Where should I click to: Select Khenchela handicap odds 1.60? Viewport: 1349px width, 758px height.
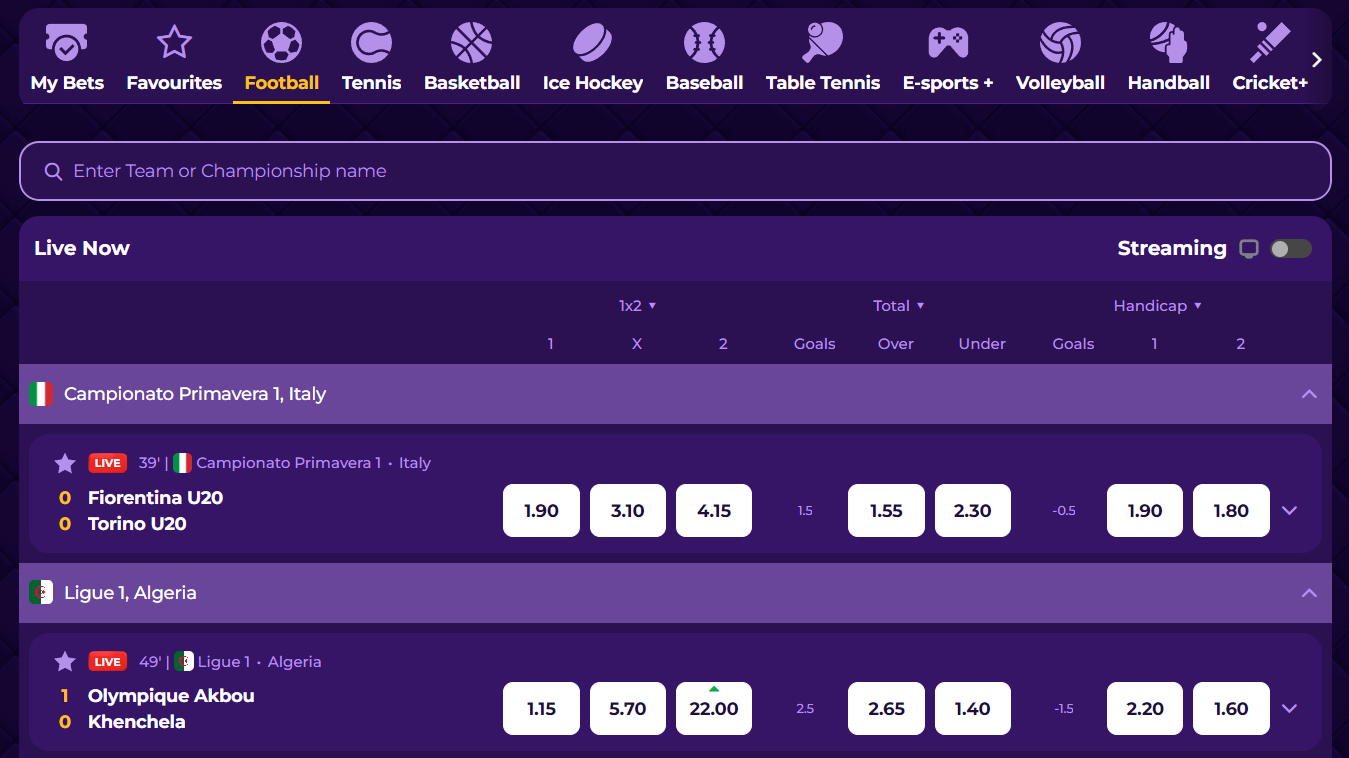click(x=1231, y=709)
